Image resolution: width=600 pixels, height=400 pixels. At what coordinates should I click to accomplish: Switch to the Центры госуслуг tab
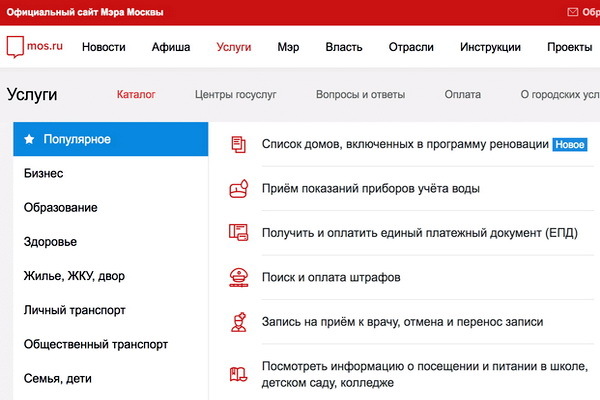point(235,95)
